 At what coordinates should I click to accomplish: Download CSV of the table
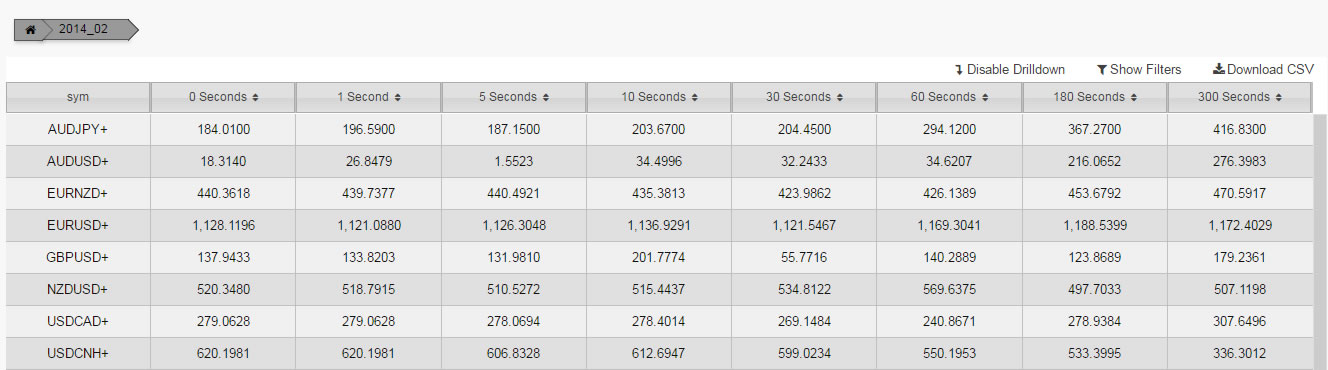1263,69
